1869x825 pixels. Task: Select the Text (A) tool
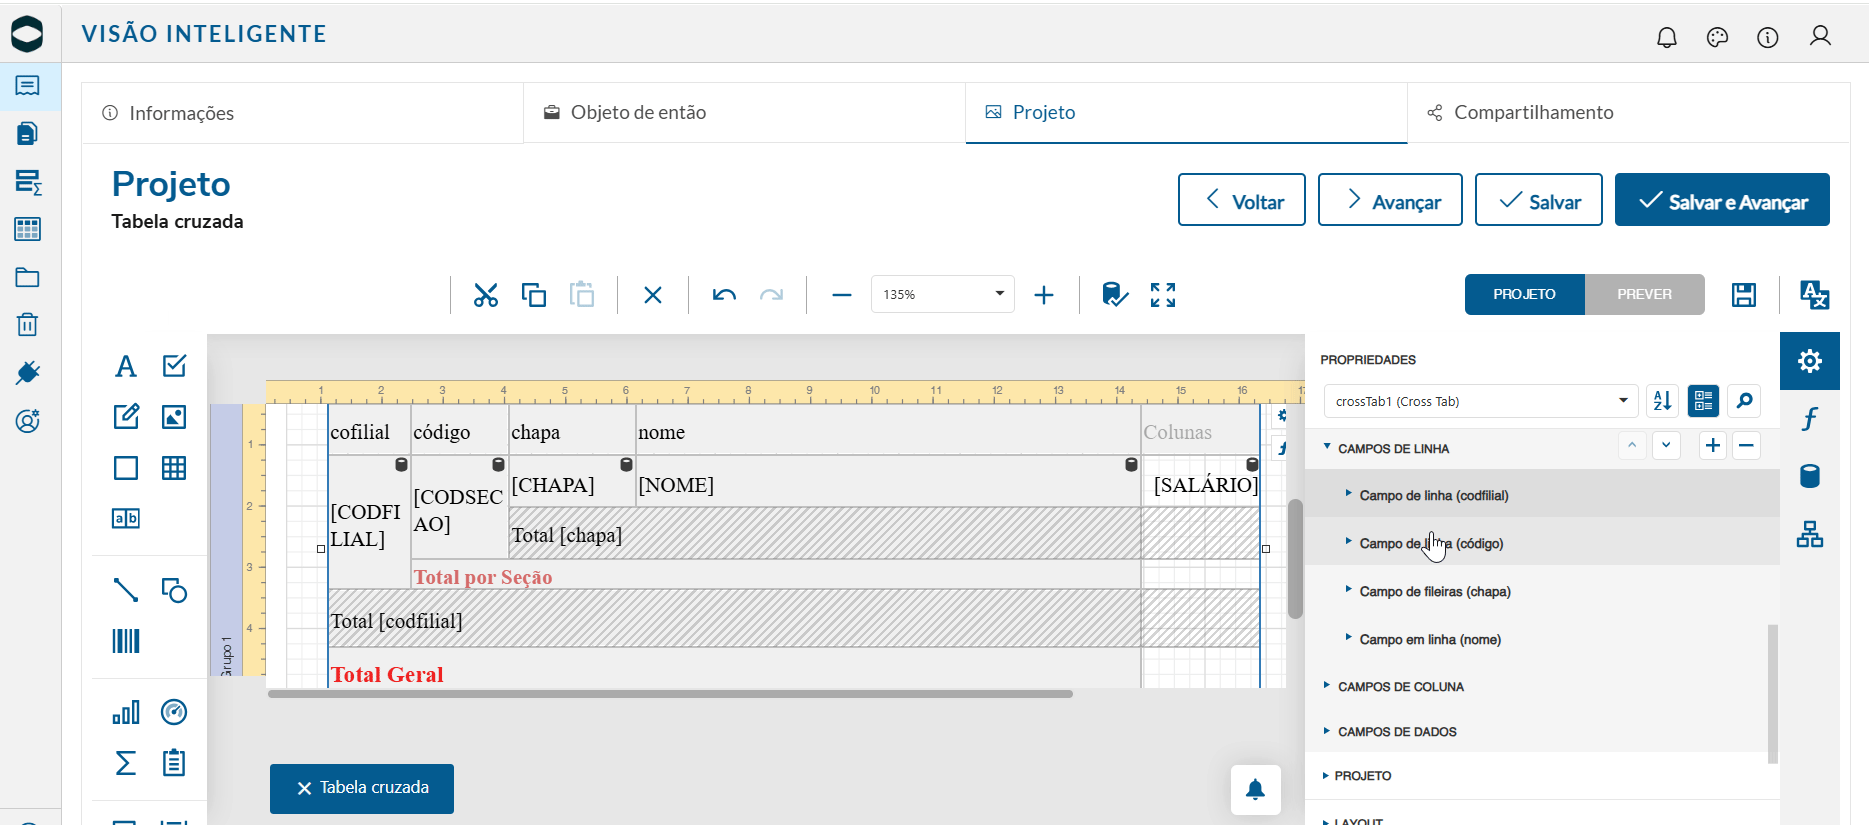pos(126,366)
